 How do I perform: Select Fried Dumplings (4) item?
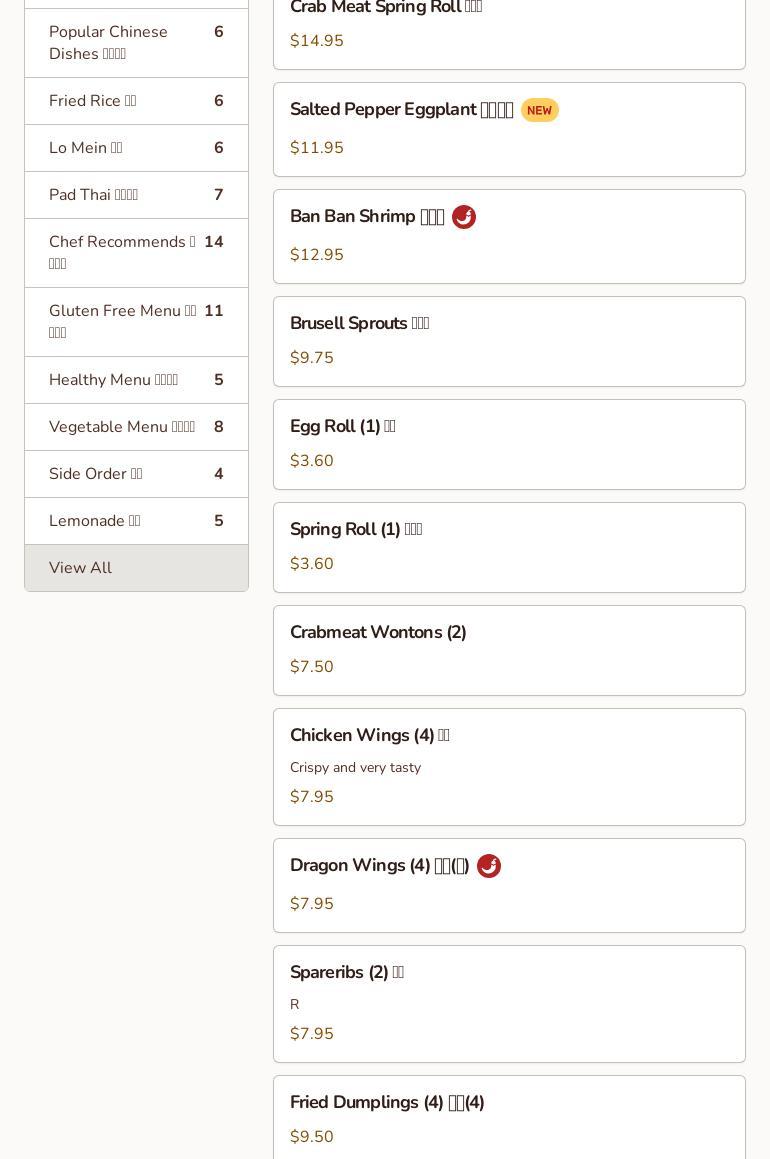pos(509,1118)
